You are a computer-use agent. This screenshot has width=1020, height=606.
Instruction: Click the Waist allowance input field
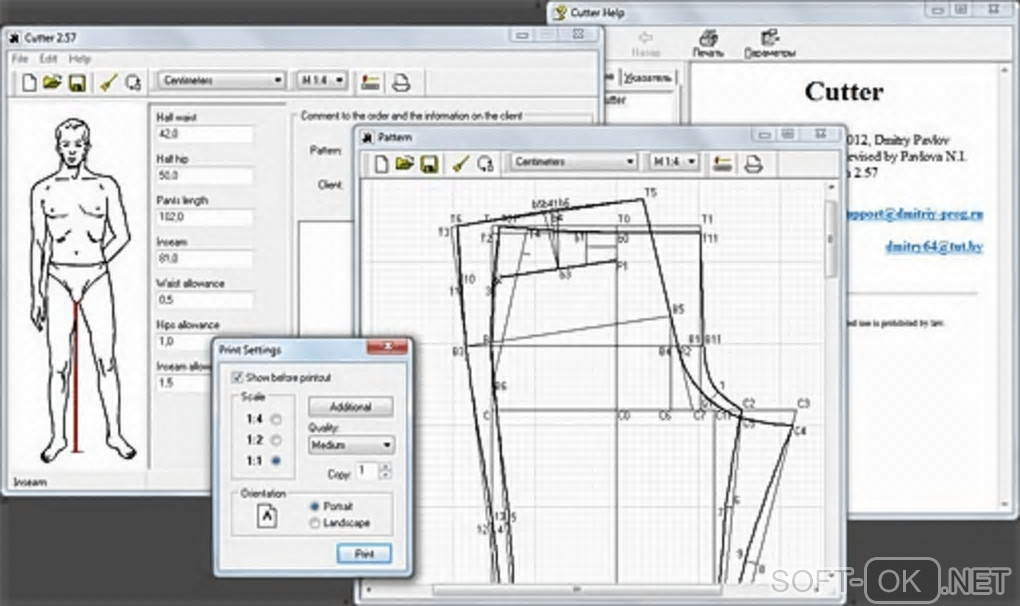click(x=204, y=300)
